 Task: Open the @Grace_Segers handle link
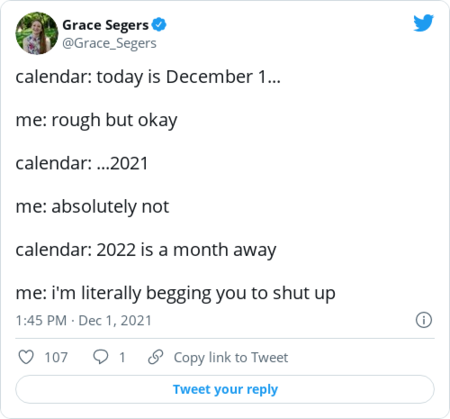coord(109,43)
